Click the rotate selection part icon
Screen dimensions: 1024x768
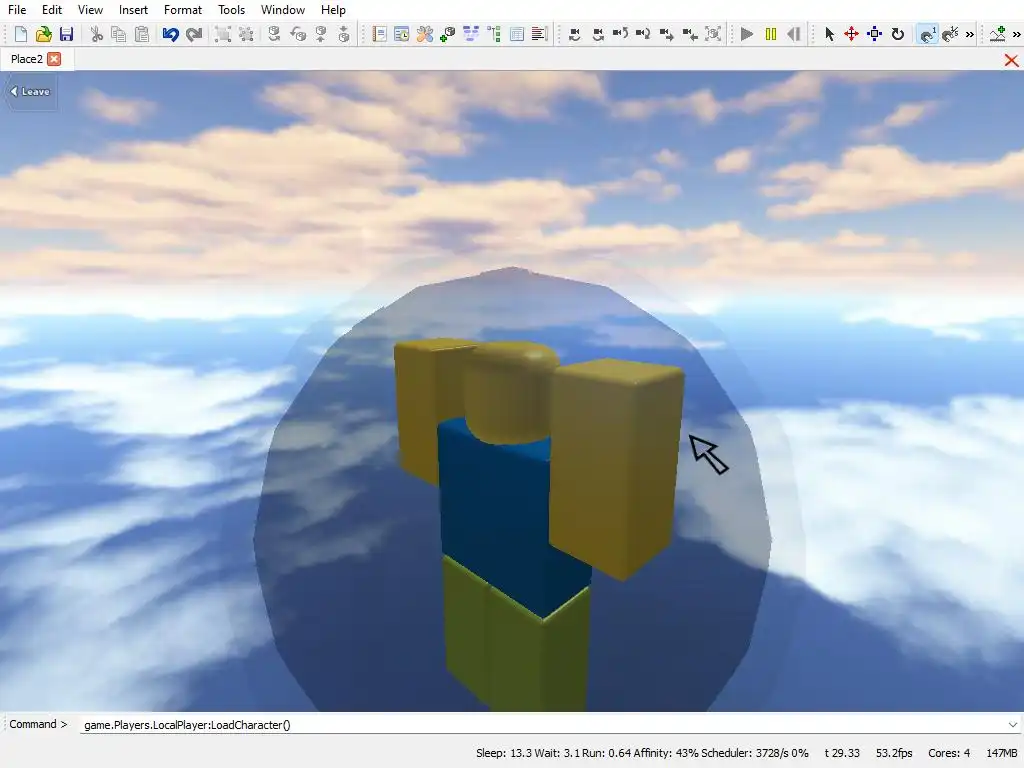click(x=274, y=34)
